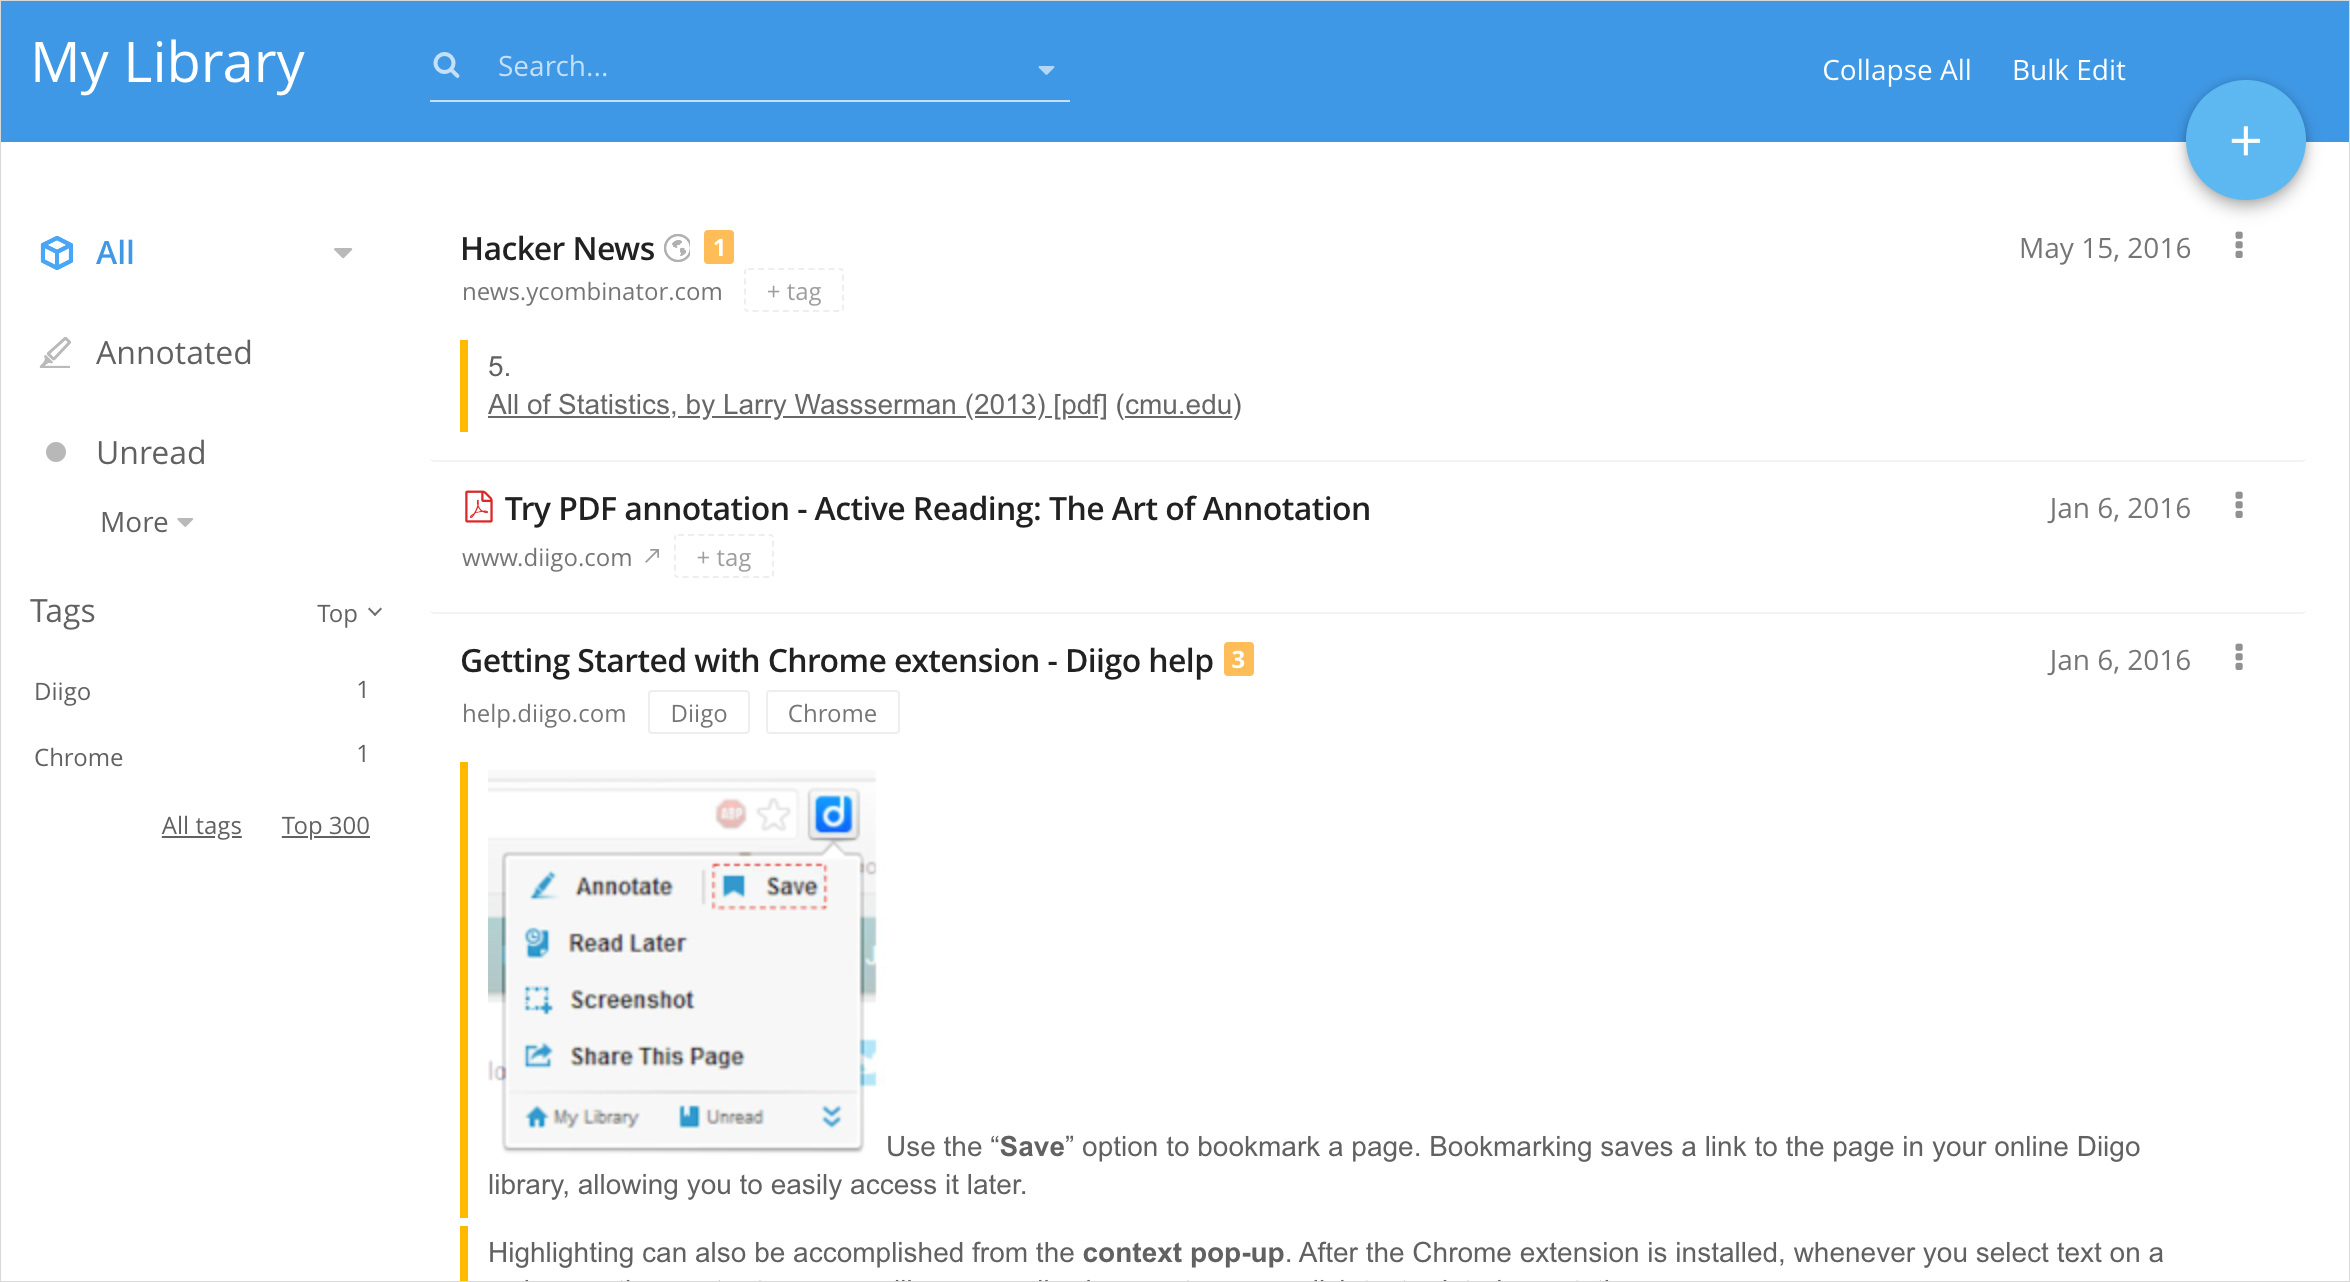The width and height of the screenshot is (2350, 1282).
Task: Click the Tags section heading
Action: [x=62, y=611]
